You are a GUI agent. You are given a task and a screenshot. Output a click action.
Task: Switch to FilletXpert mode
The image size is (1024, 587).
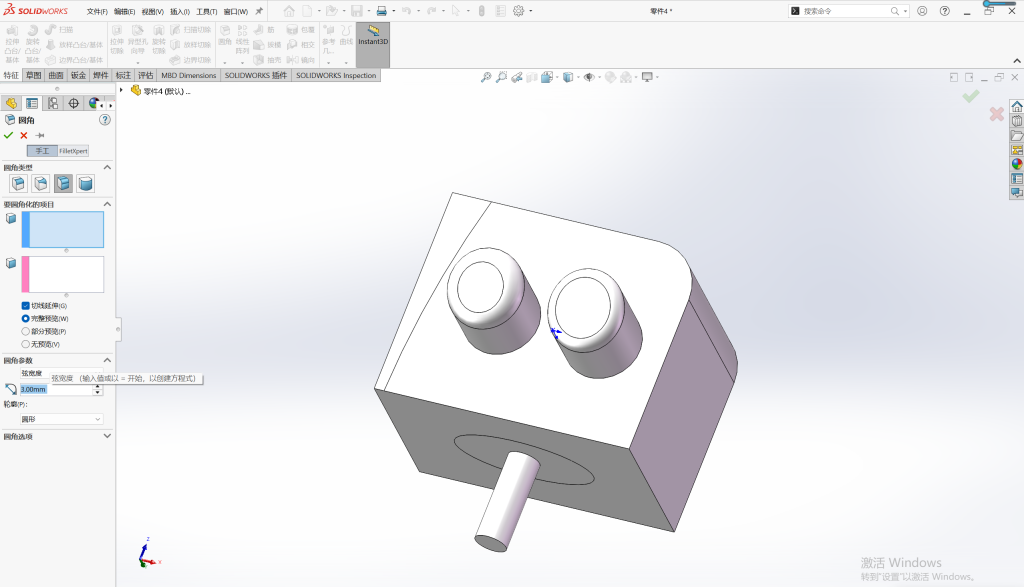pos(73,151)
